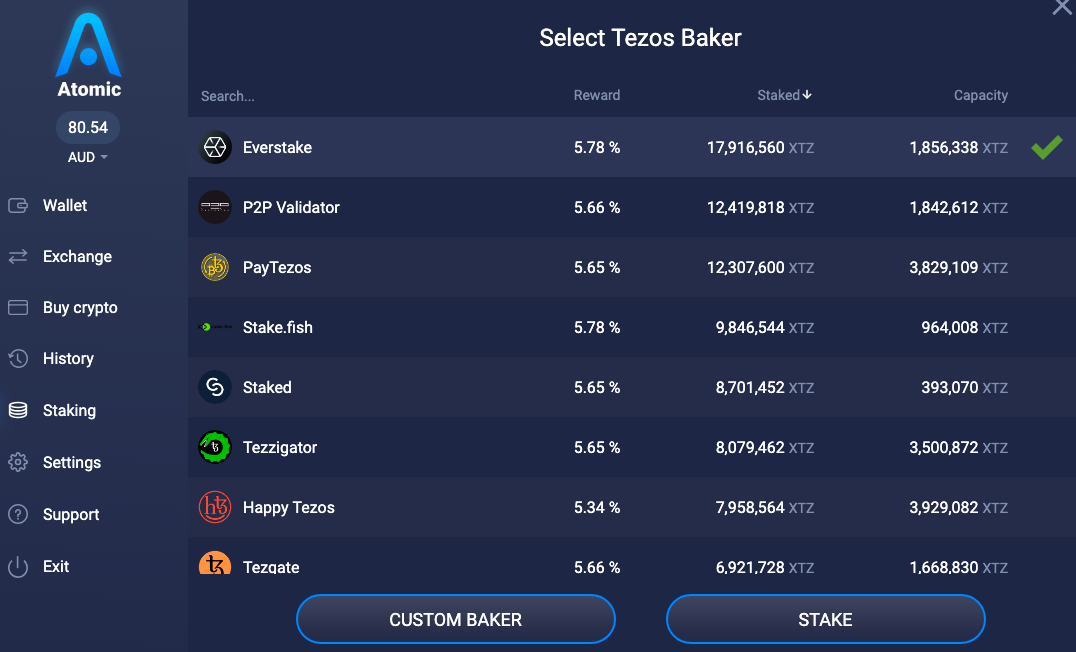
Task: Click the Everstake baker logo icon
Action: click(x=215, y=147)
